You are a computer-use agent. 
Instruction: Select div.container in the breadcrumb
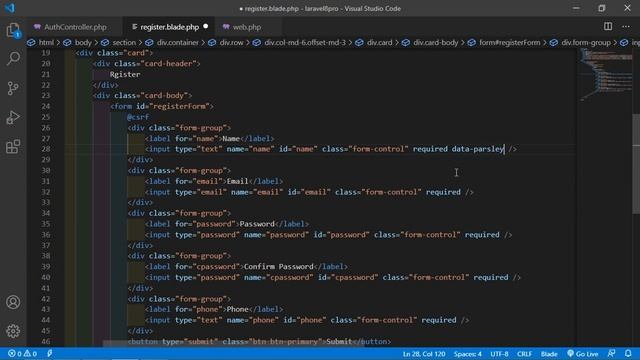click(x=178, y=42)
